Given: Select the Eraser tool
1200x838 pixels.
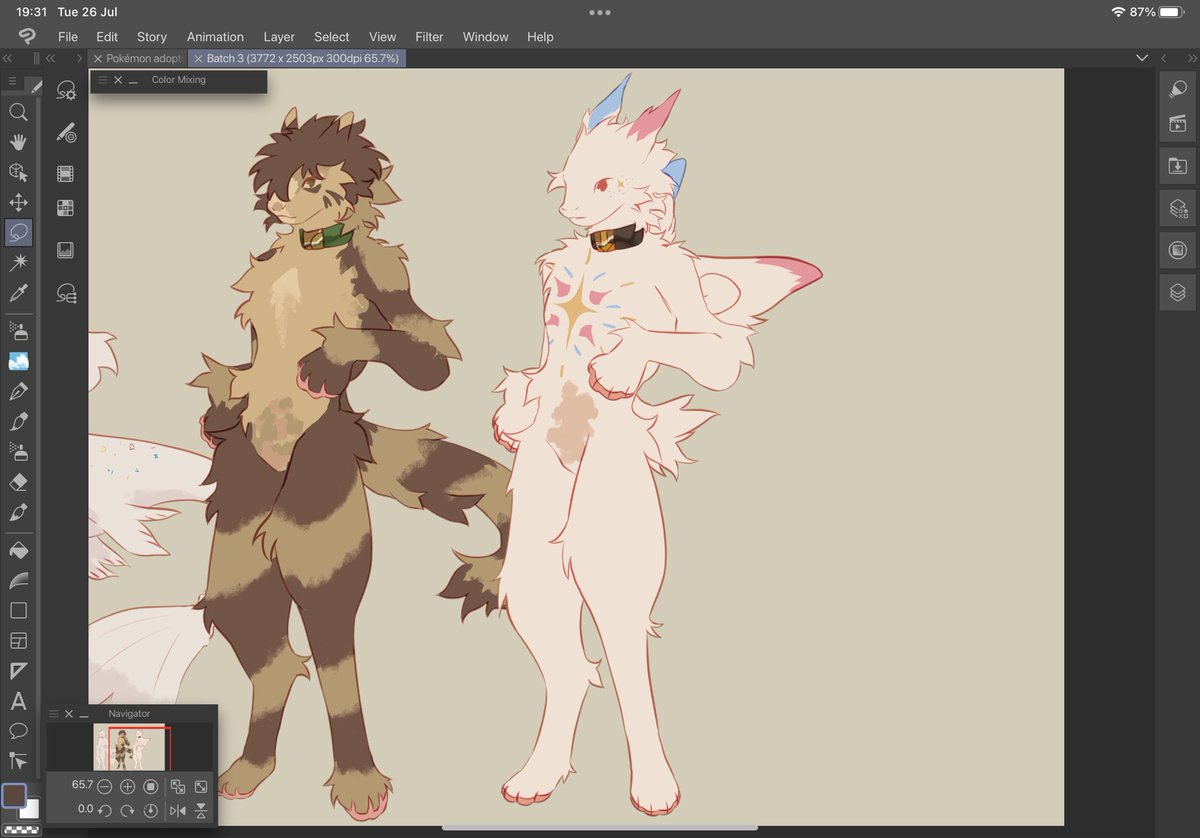Looking at the screenshot, I should pyautogui.click(x=18, y=482).
